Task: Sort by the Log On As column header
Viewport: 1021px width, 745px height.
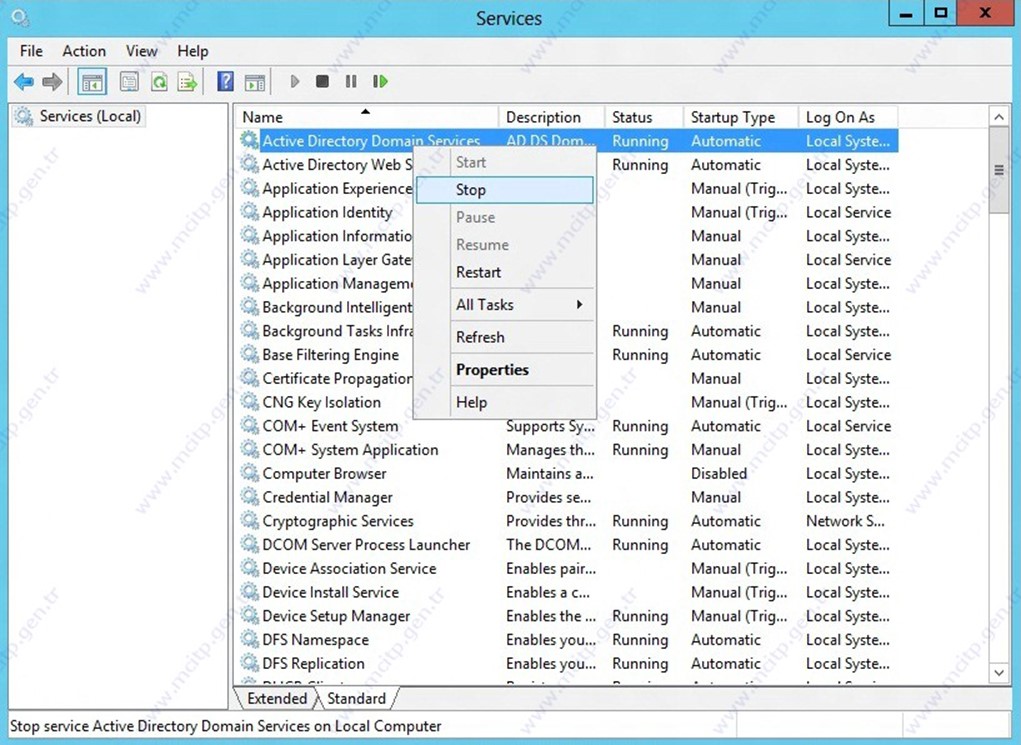Action: pyautogui.click(x=848, y=117)
